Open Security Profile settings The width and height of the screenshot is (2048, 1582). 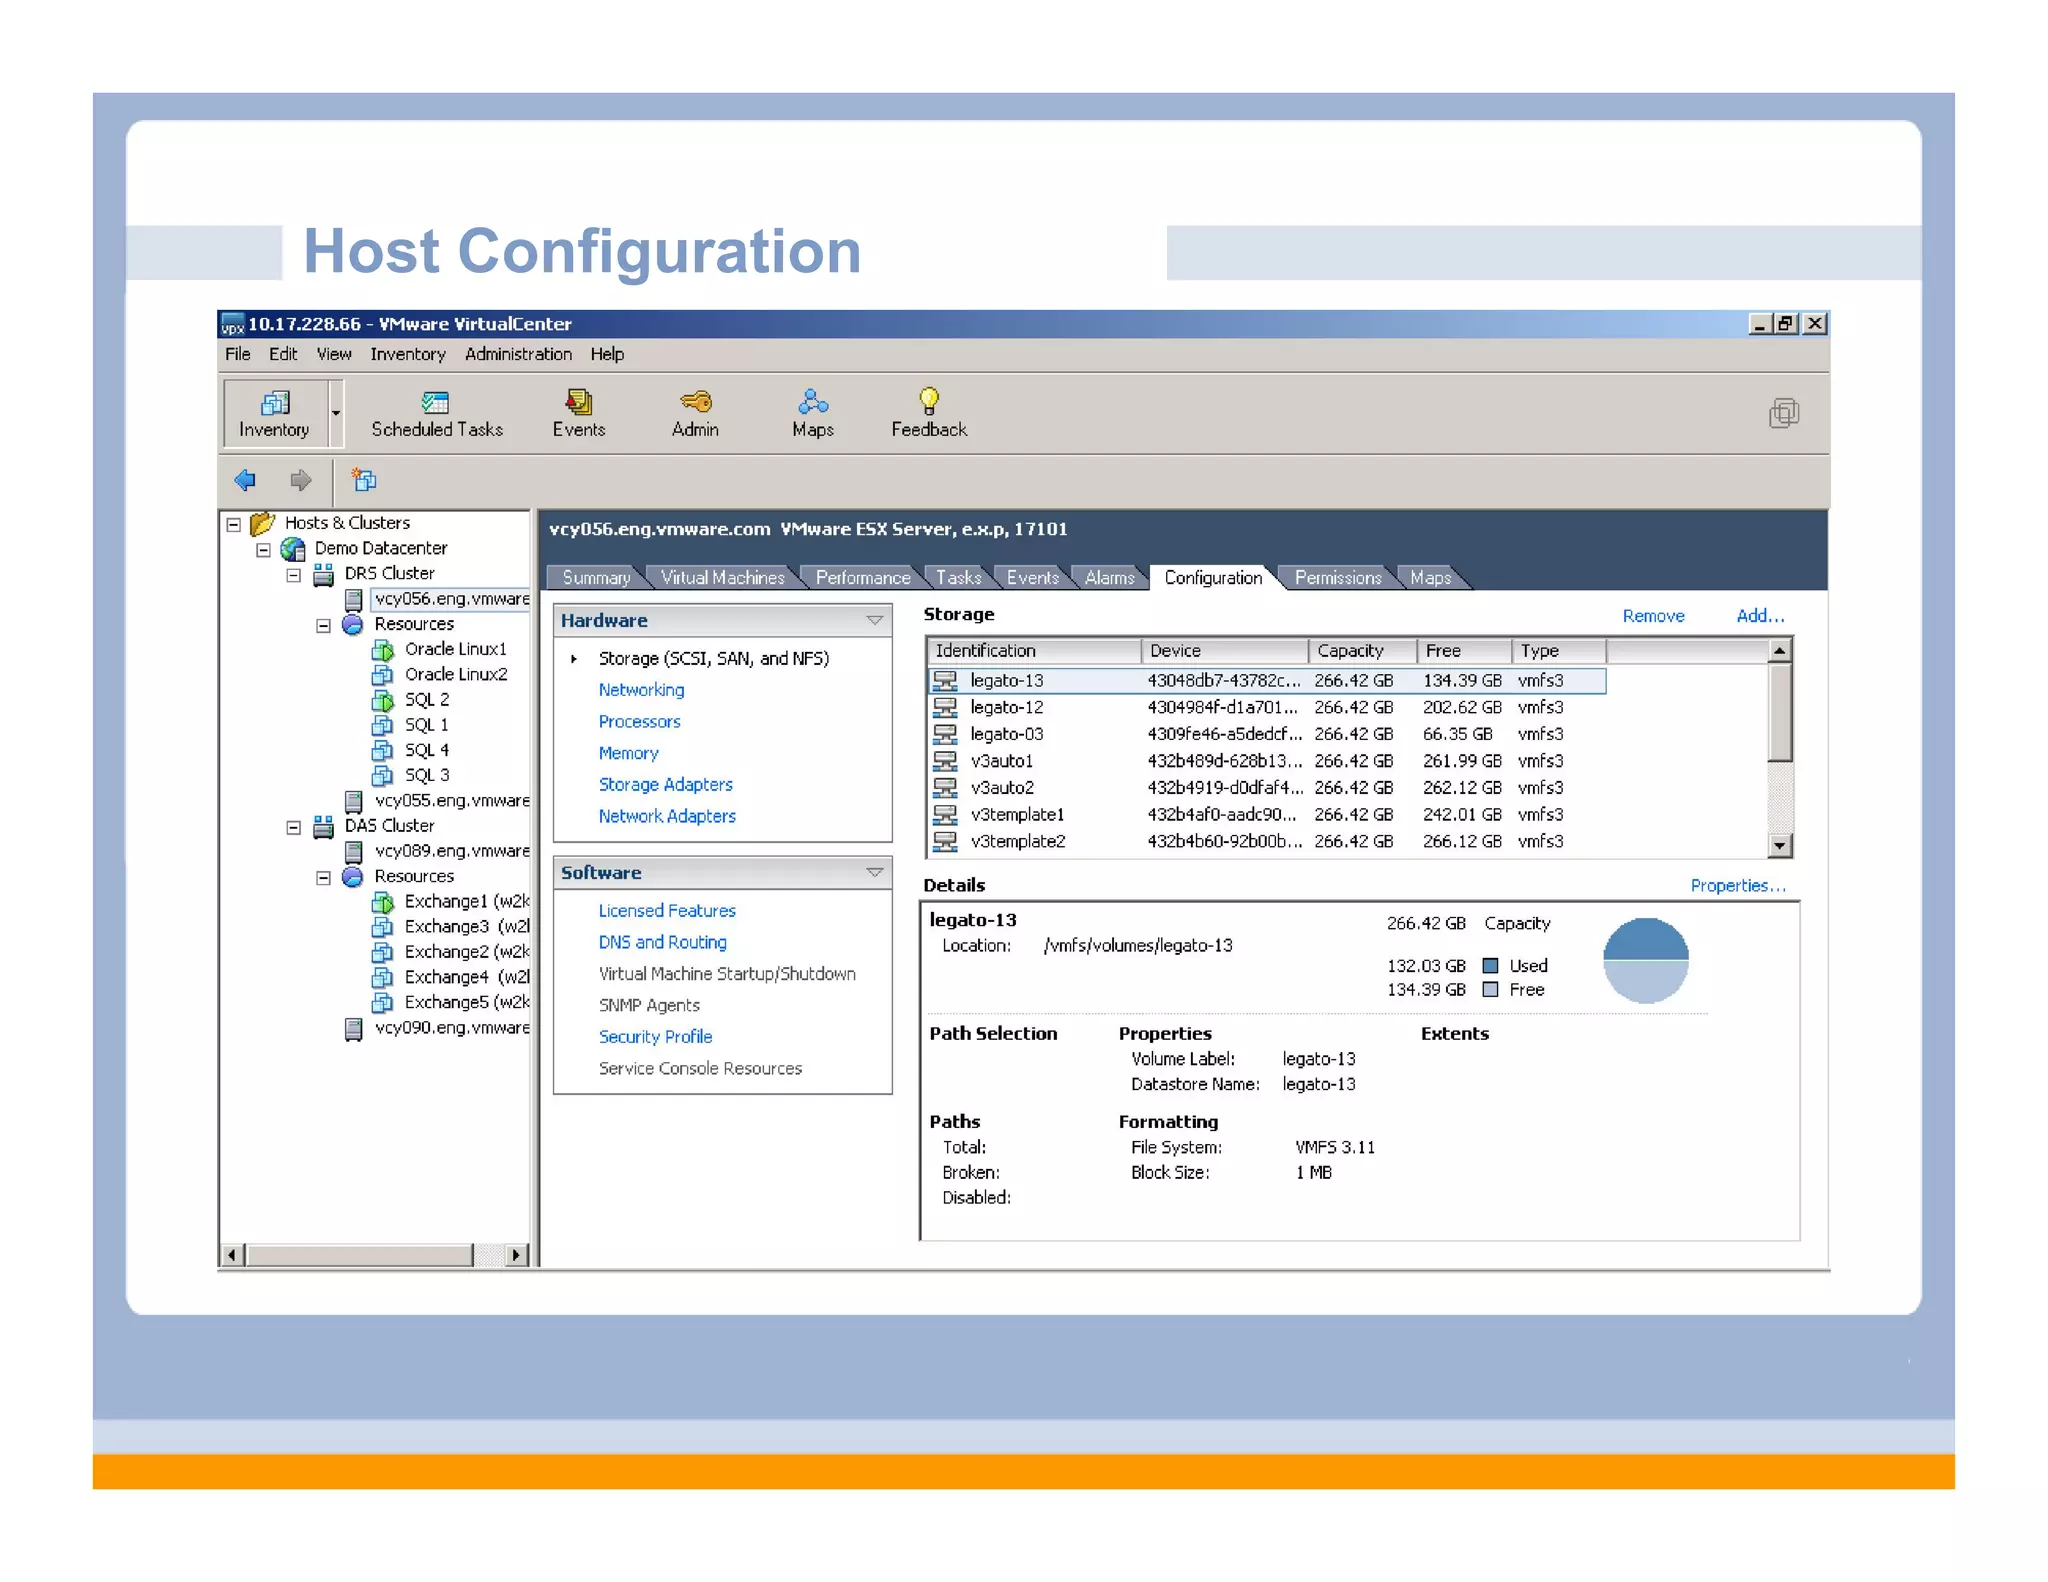tap(655, 1037)
